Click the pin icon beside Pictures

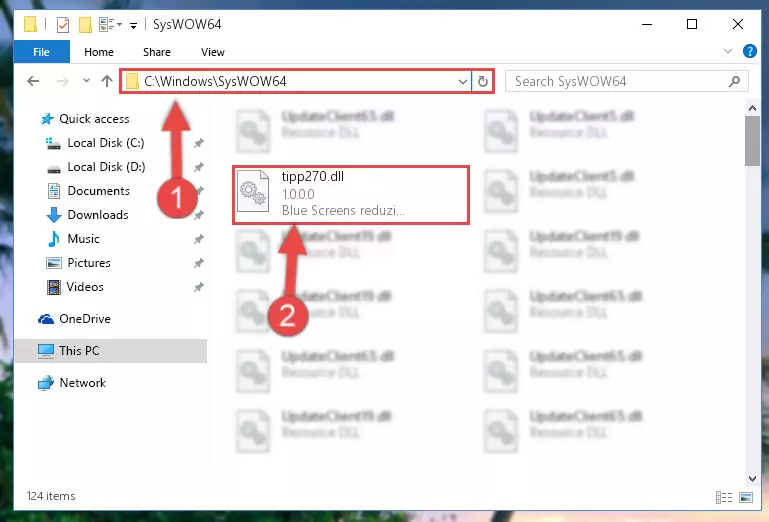click(198, 263)
